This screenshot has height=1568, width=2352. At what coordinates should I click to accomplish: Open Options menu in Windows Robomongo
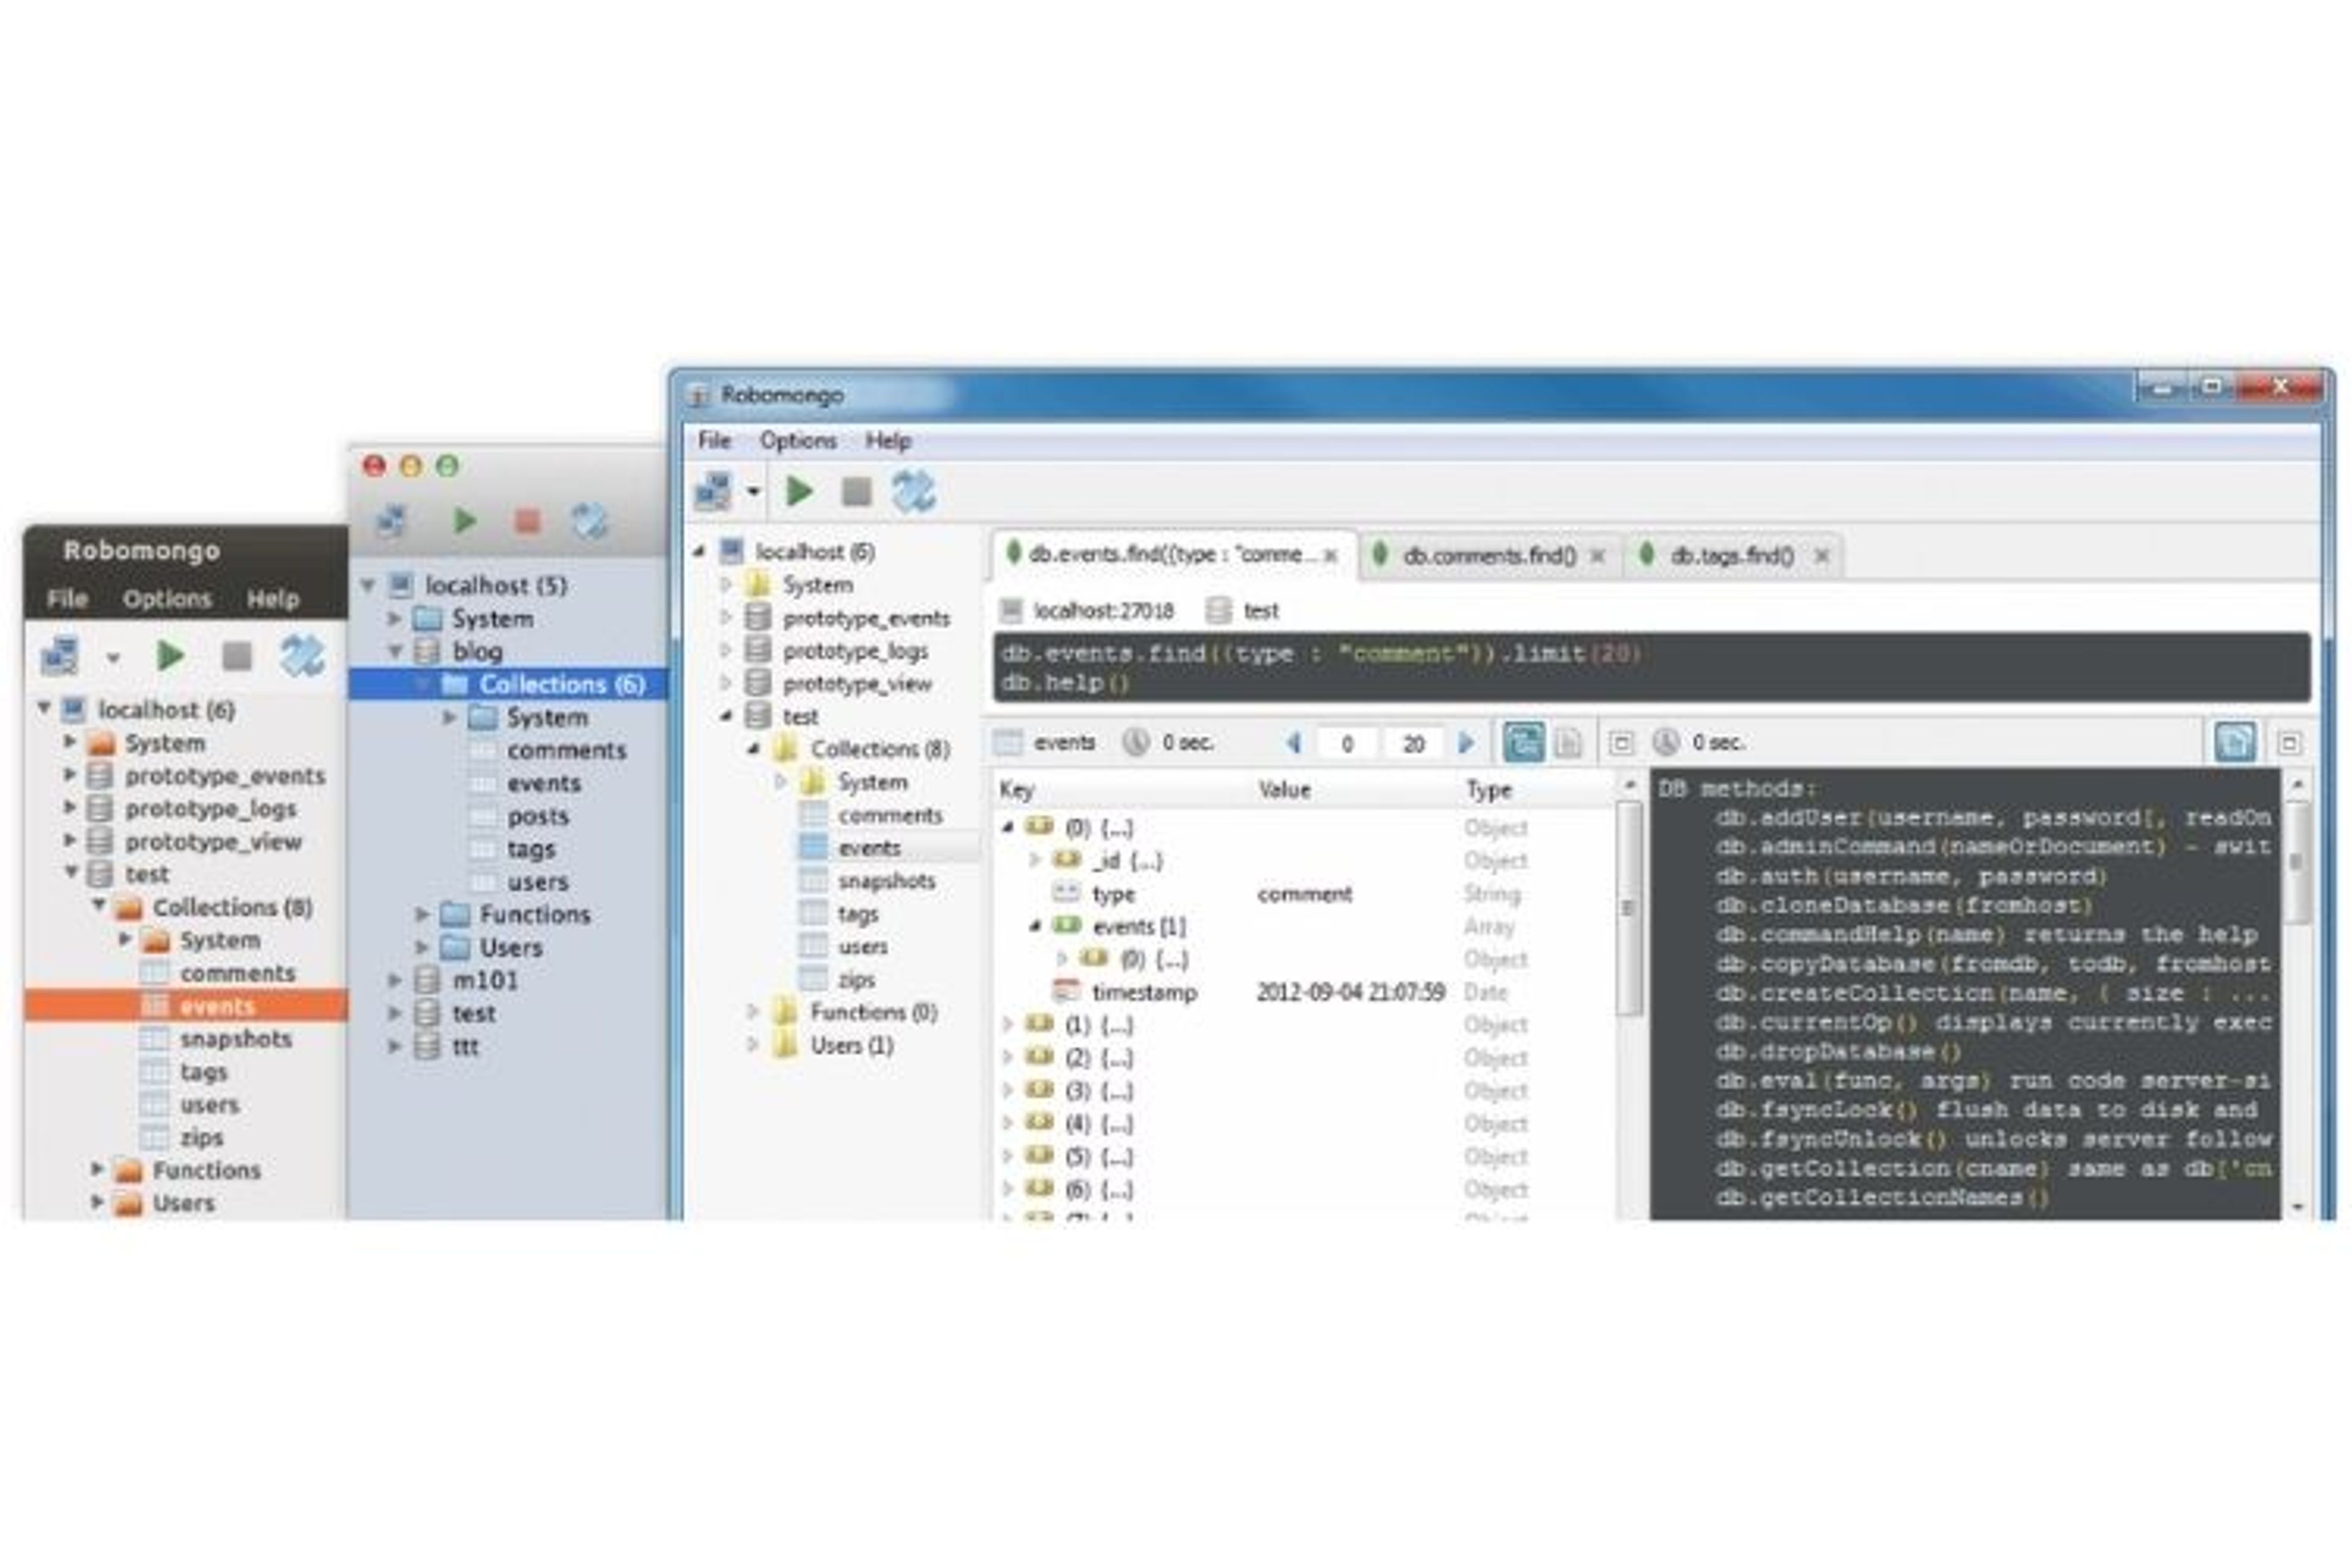coord(798,440)
